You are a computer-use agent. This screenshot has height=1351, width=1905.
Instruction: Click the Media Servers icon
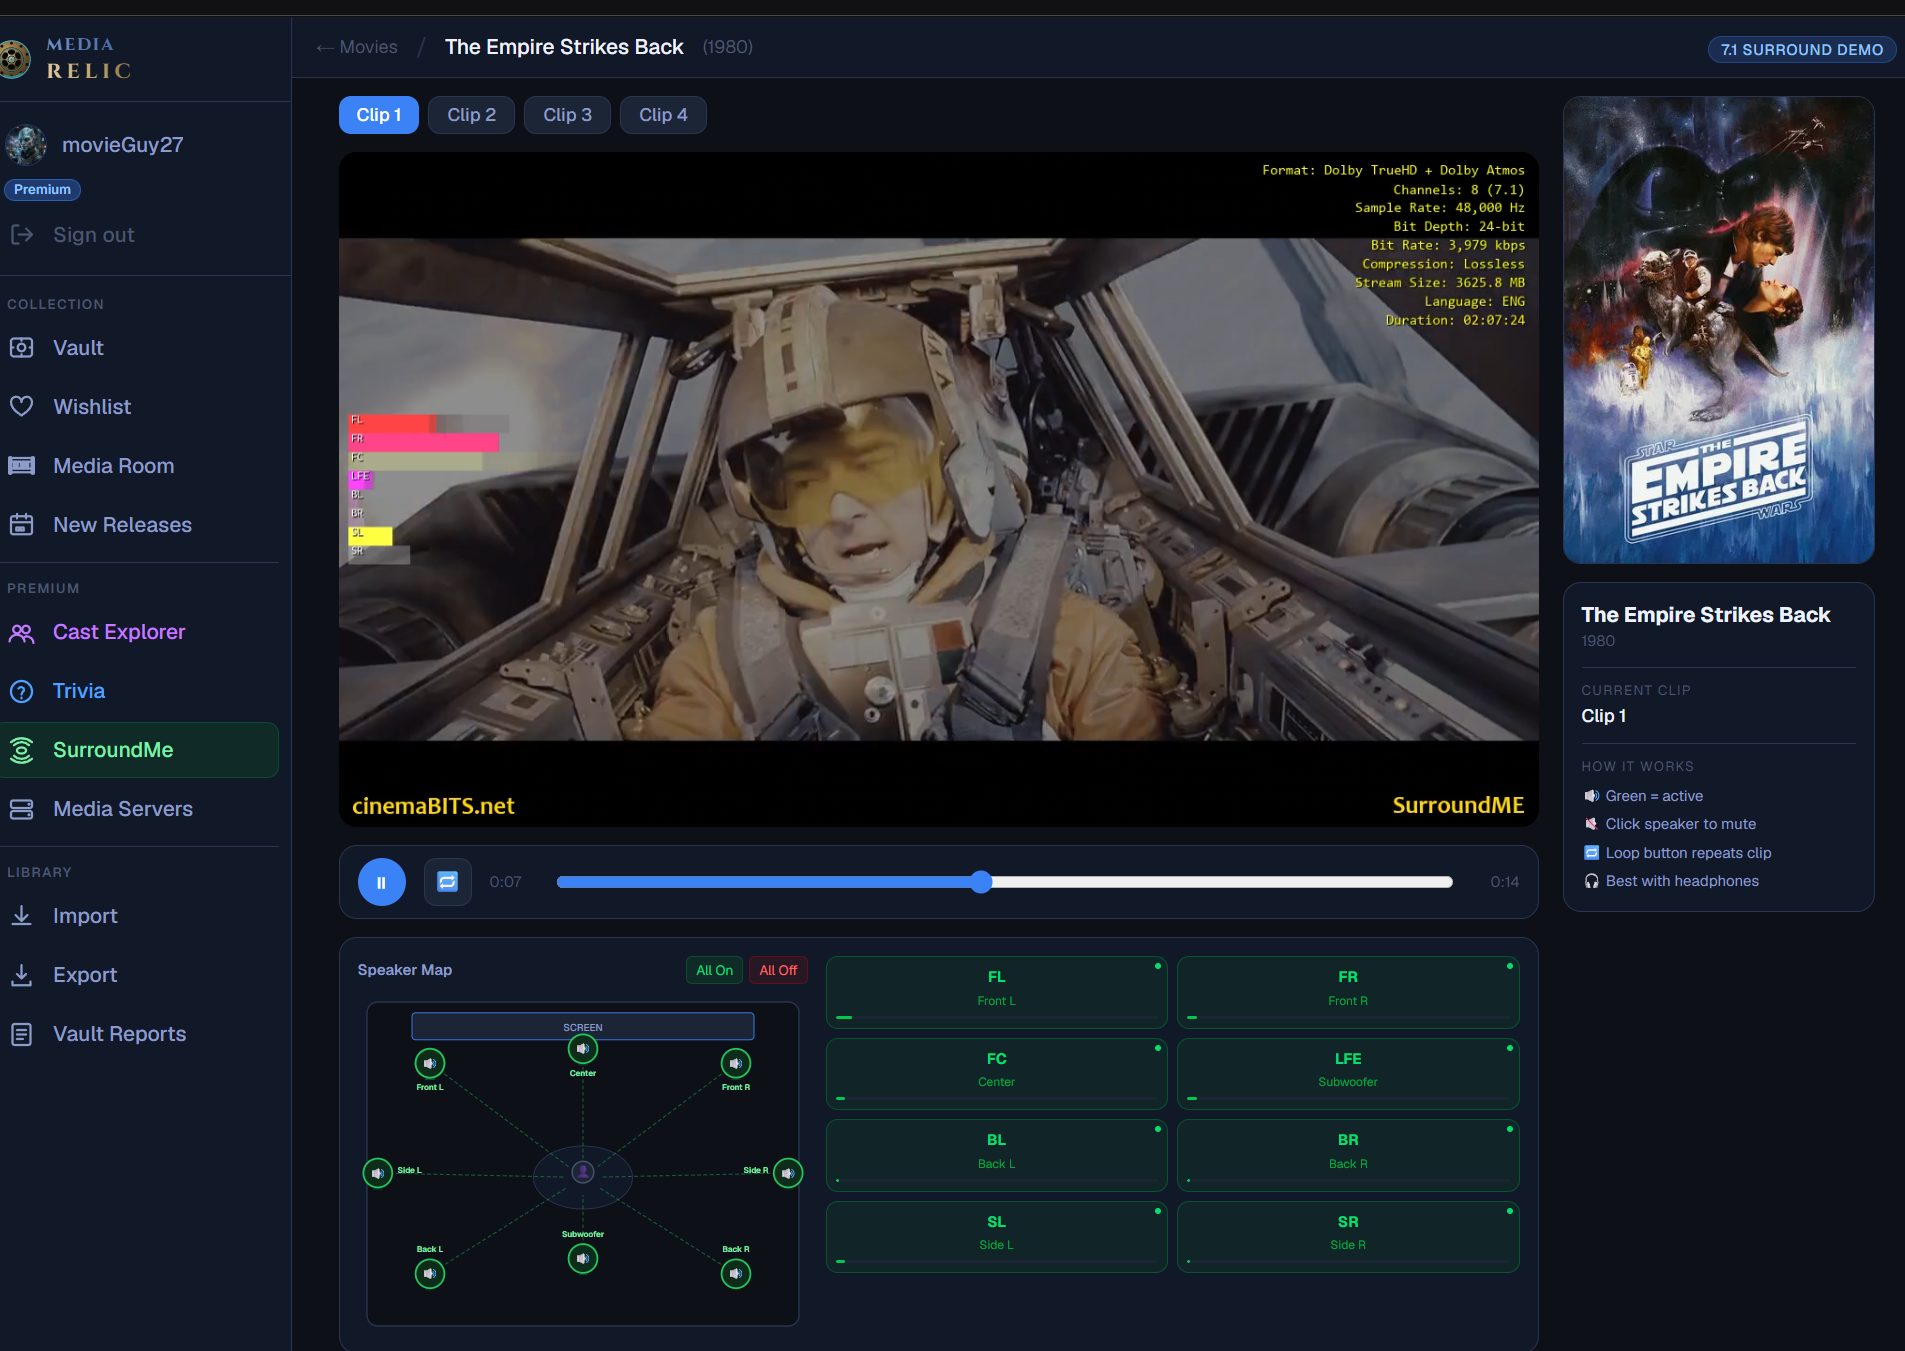pos(22,809)
